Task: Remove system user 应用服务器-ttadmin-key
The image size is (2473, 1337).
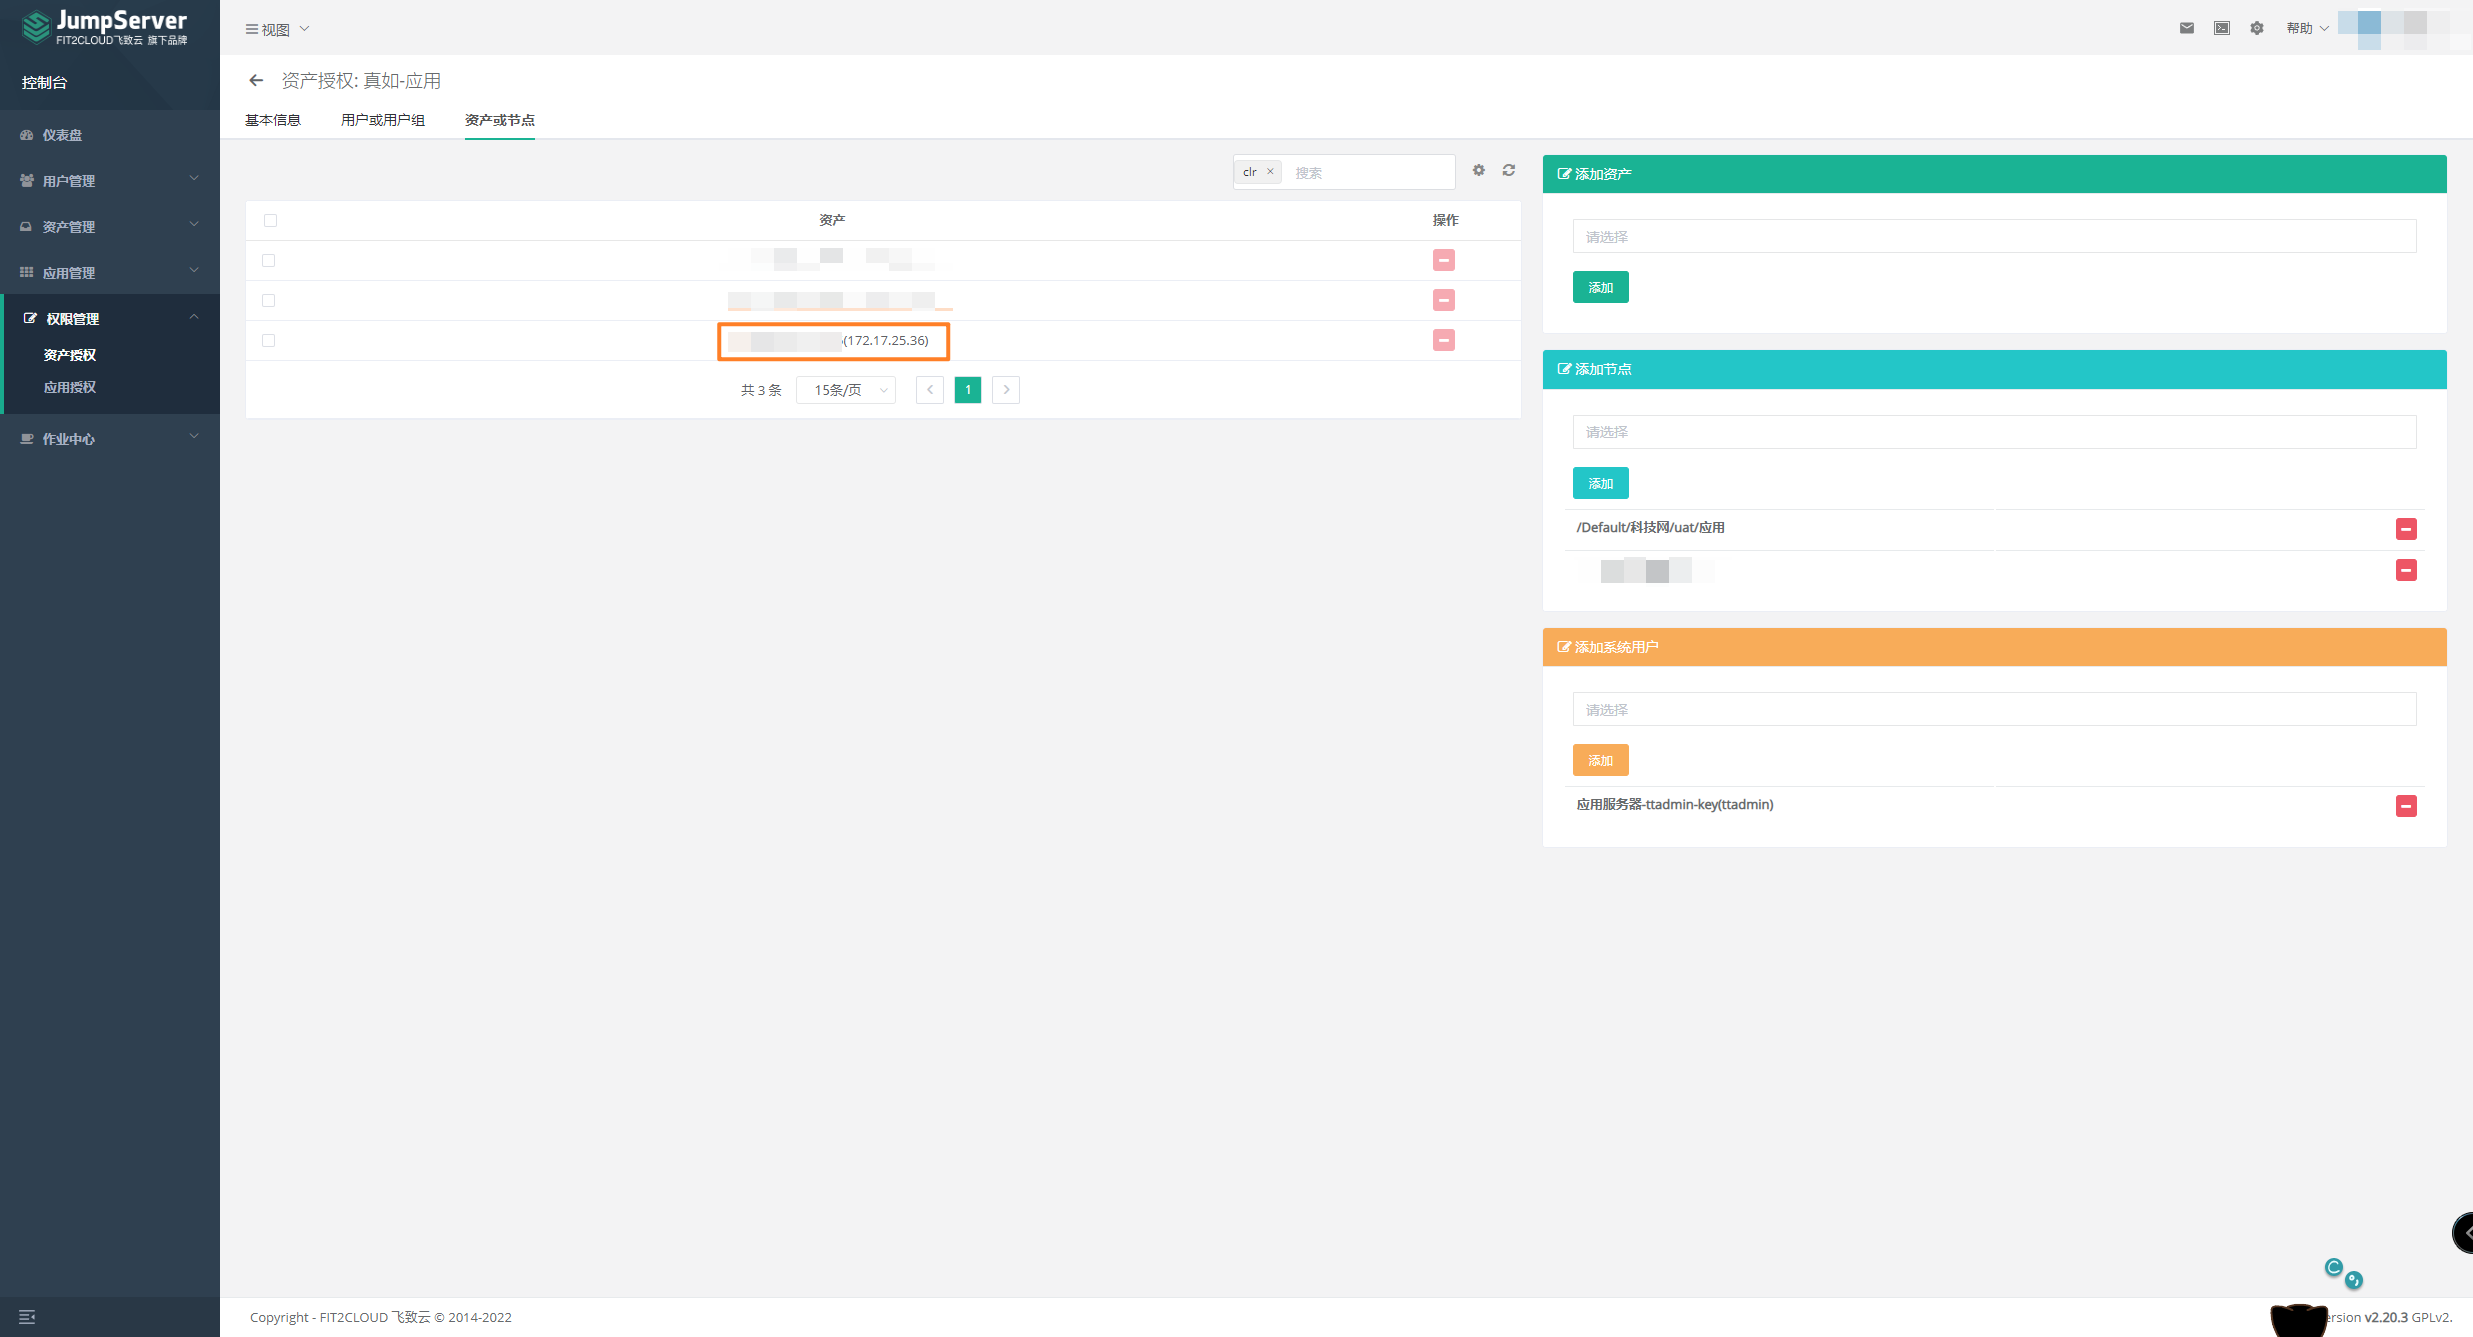Action: click(2406, 806)
